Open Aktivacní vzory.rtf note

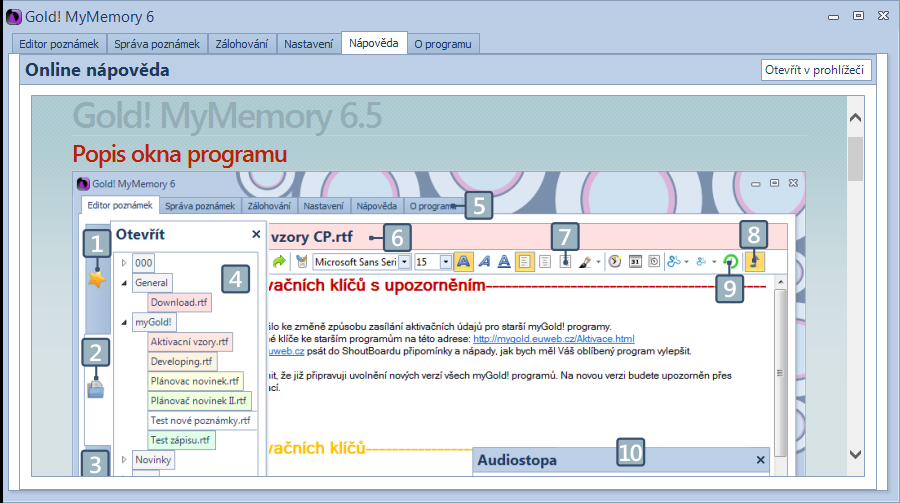[x=189, y=342]
